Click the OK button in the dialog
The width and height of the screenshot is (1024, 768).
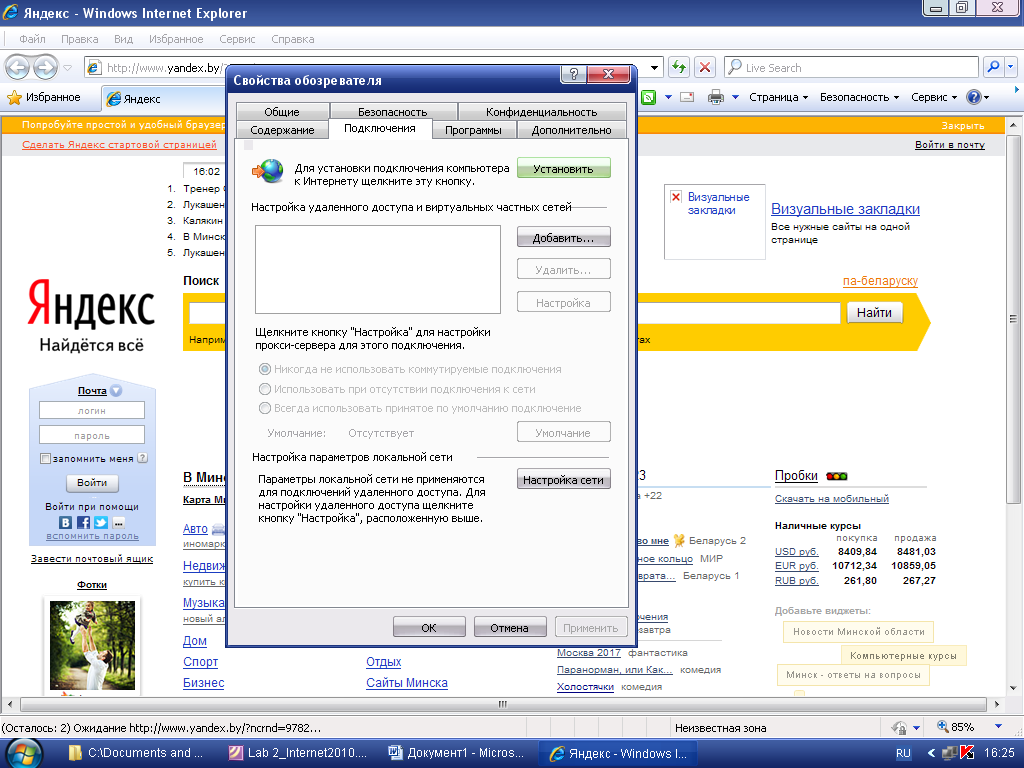coord(429,627)
